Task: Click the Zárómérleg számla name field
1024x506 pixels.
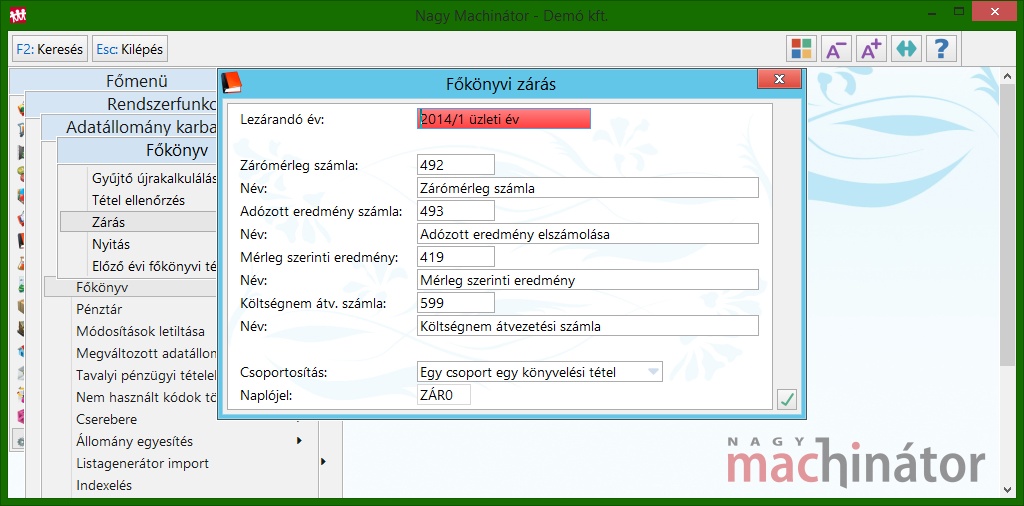Action: pos(588,187)
